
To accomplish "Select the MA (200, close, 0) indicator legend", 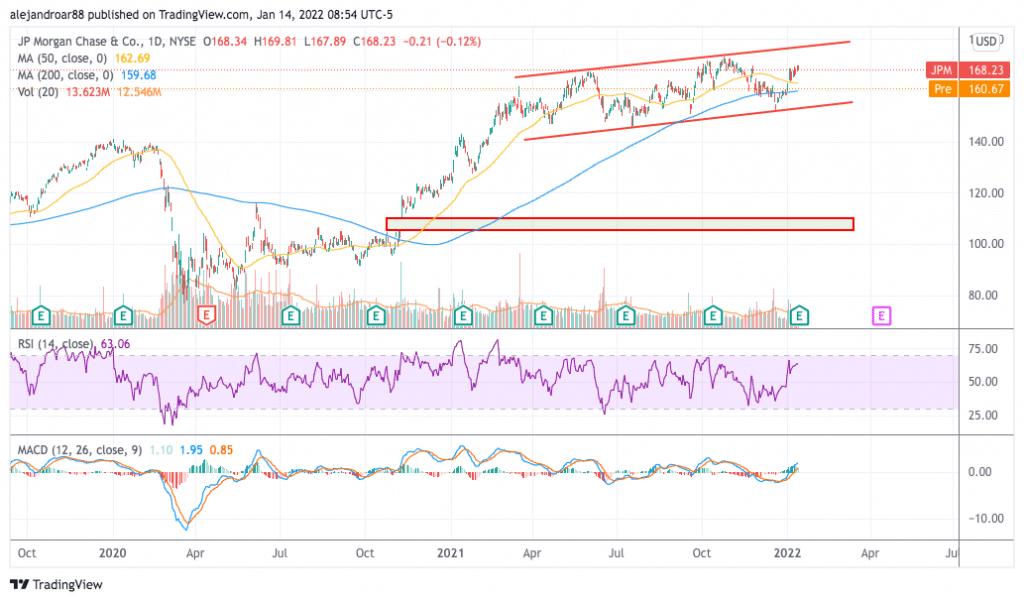I will click(x=65, y=75).
